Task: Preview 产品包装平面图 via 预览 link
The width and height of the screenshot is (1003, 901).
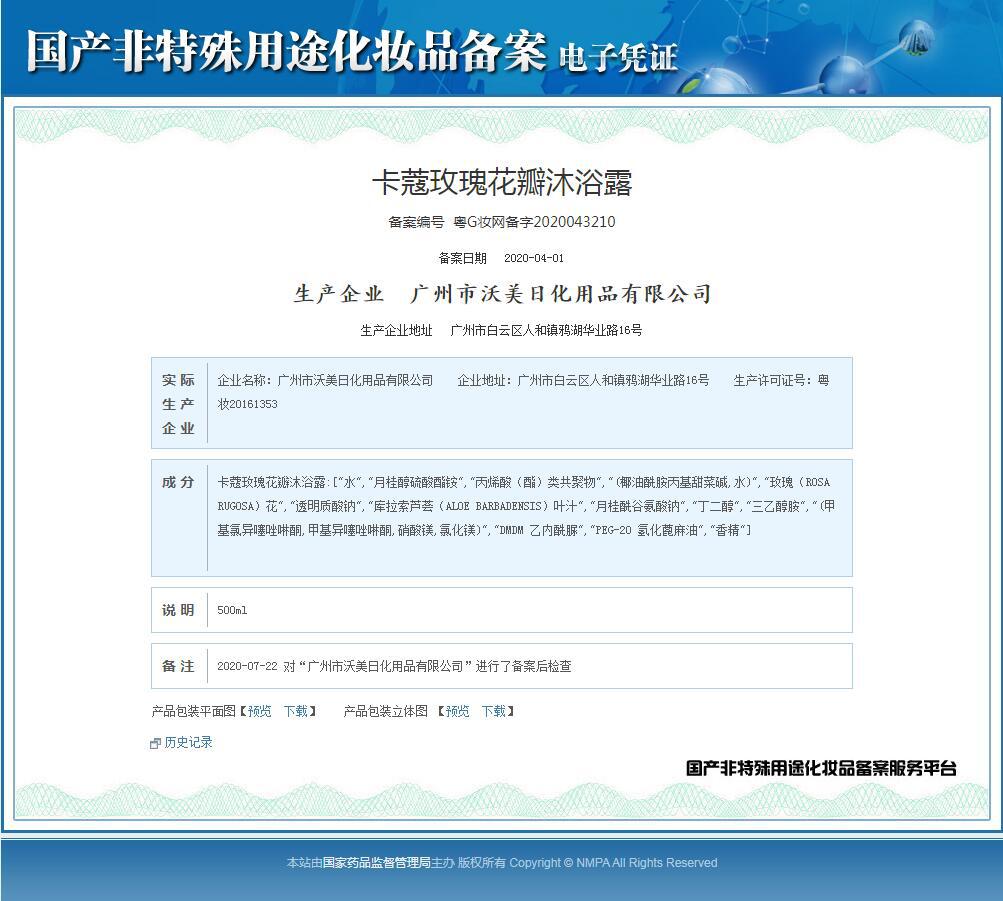Action: 260,711
